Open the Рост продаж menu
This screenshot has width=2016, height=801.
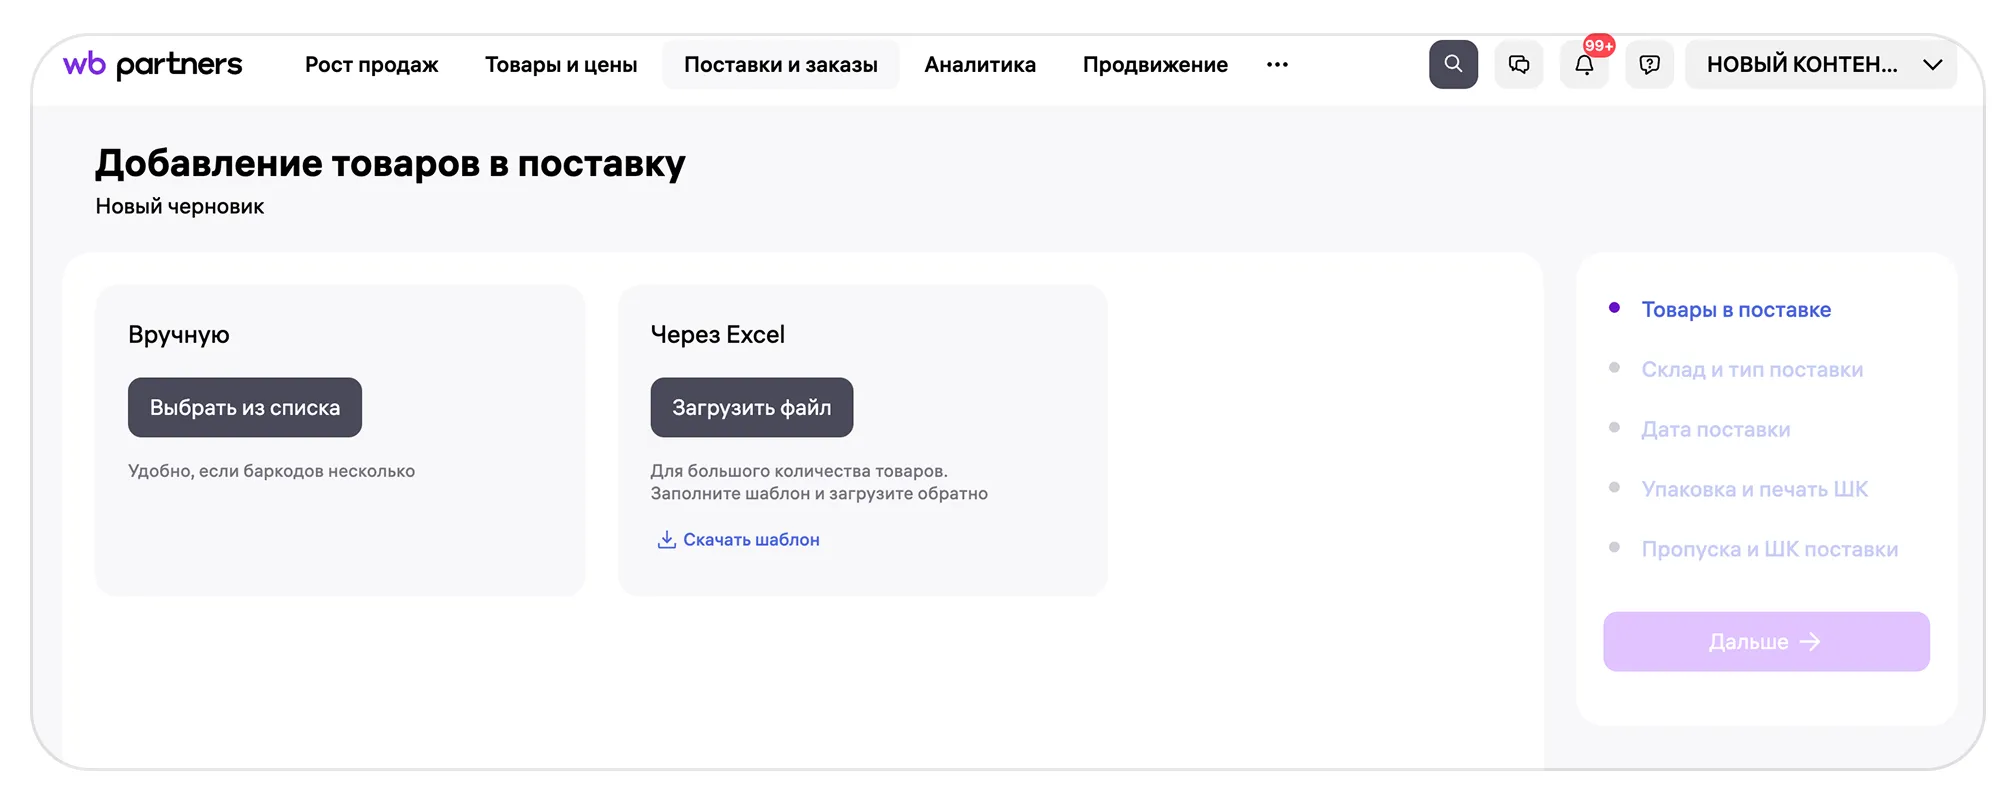[371, 65]
